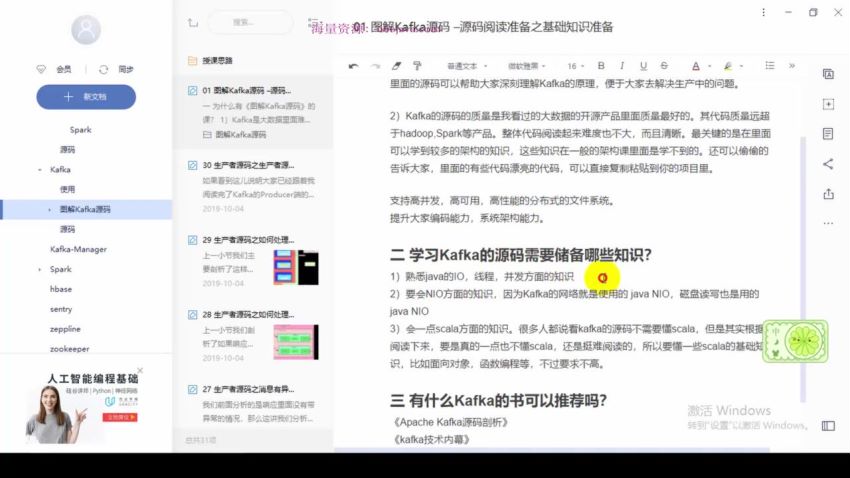The height and width of the screenshot is (478, 850).
Task: Close the 人工智能编程基础 ad
Action: pos(140,371)
